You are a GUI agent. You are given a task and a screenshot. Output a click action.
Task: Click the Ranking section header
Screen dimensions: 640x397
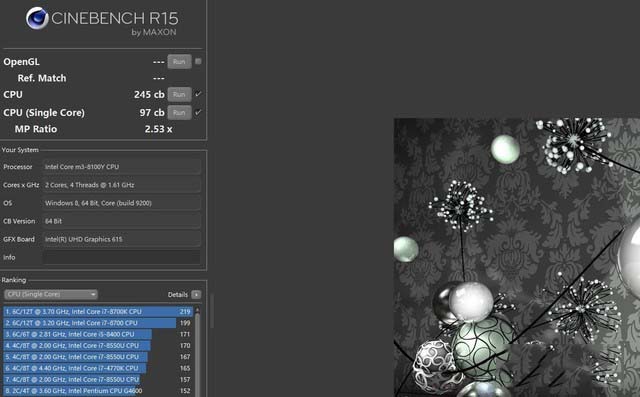coord(14,280)
